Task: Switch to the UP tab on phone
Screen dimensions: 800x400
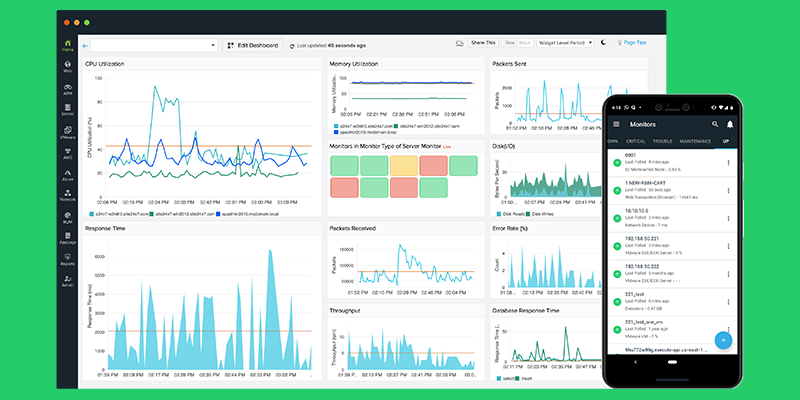Action: (x=726, y=141)
